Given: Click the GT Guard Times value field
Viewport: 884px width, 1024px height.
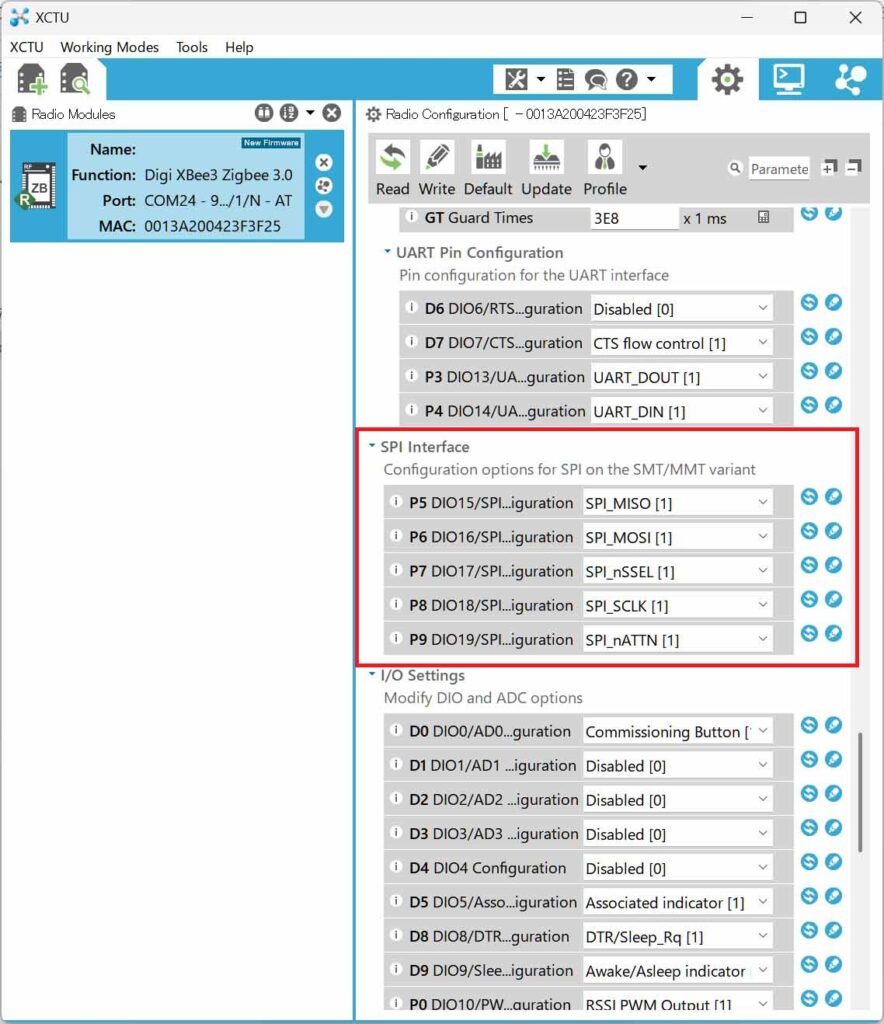Looking at the screenshot, I should [x=633, y=218].
